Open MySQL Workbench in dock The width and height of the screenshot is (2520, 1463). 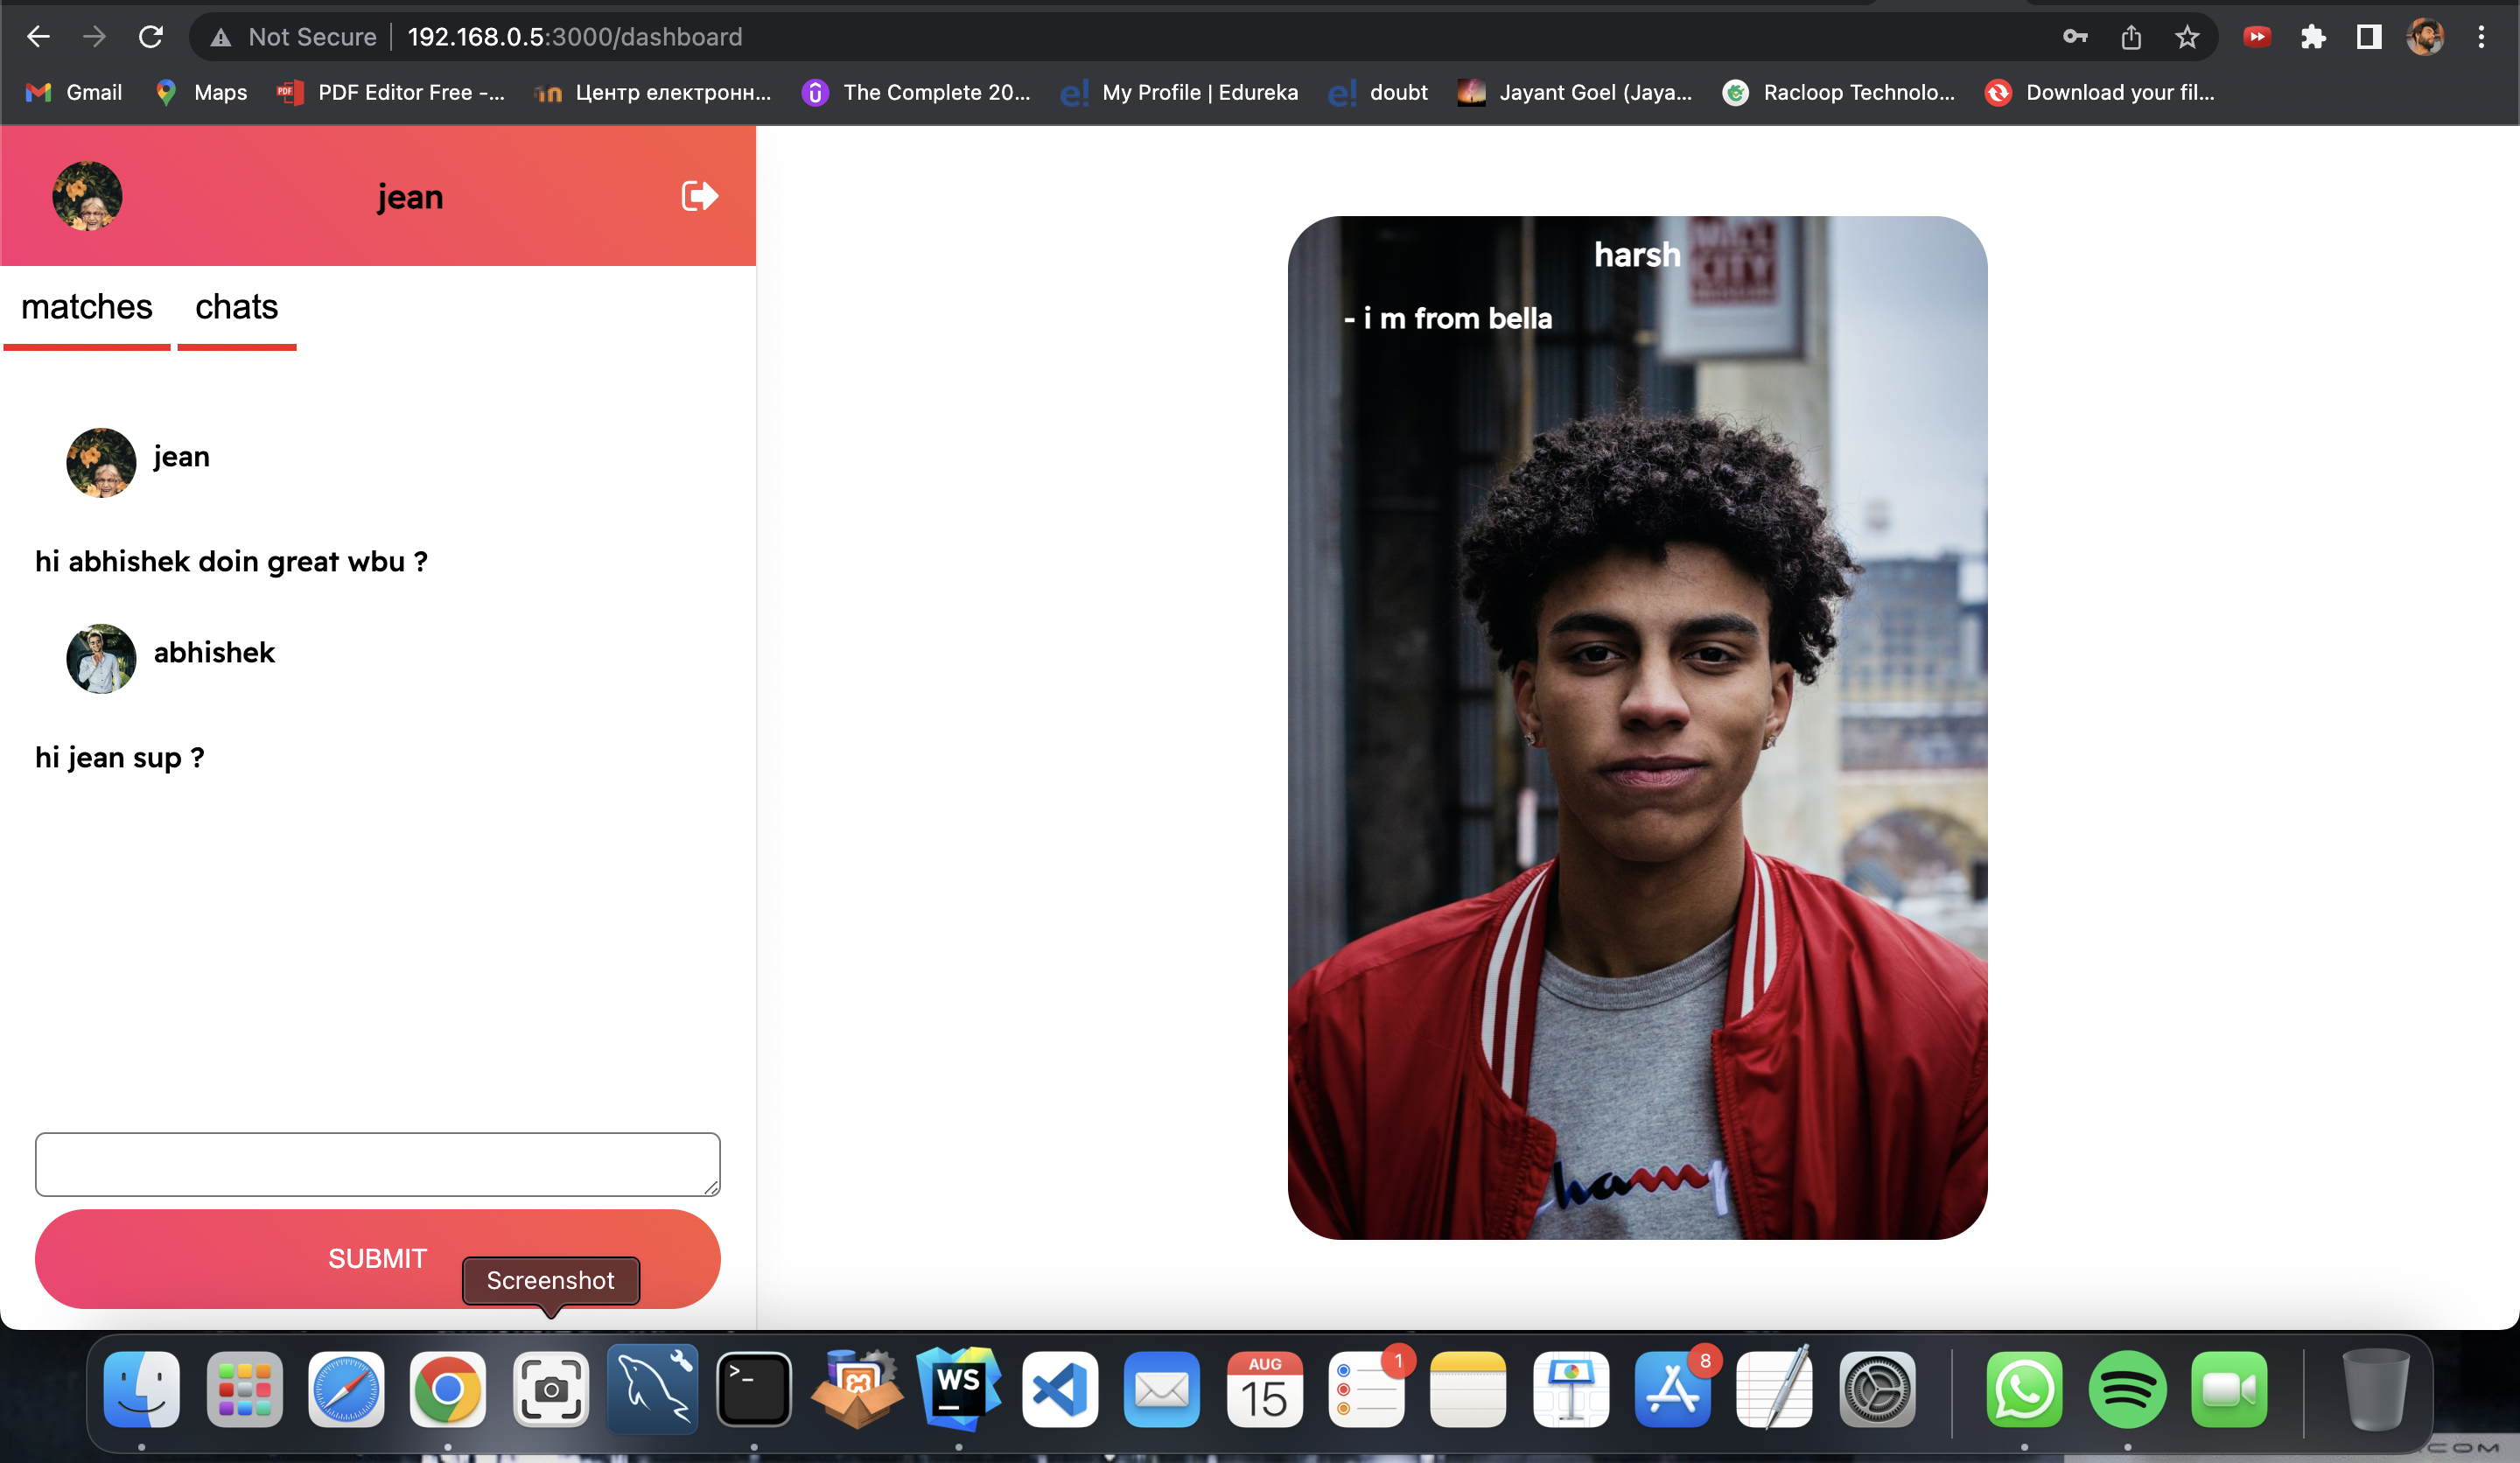click(652, 1389)
